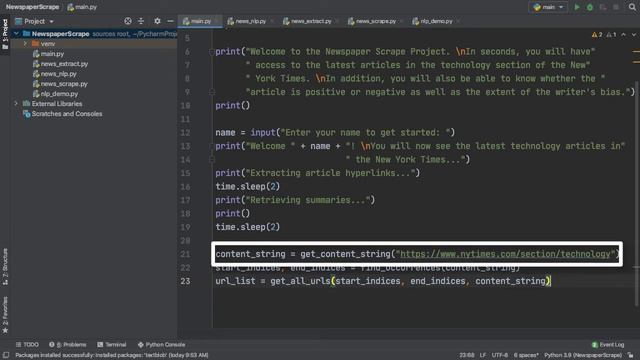Click the NewspaperScrape breadcrumb in the title bar
This screenshot has height=360, width=640.
click(32, 7)
